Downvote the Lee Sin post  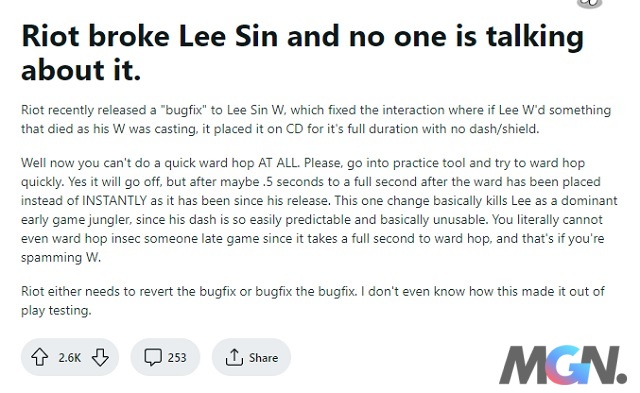tap(100, 357)
